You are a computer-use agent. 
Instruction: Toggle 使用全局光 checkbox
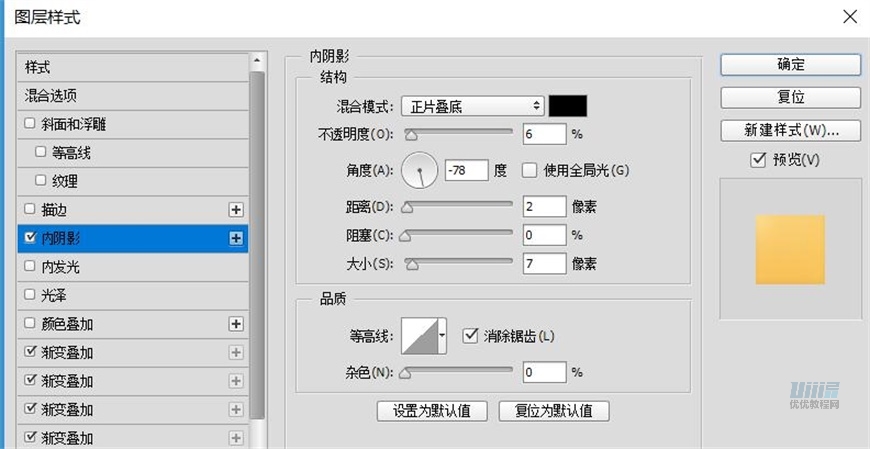point(530,170)
